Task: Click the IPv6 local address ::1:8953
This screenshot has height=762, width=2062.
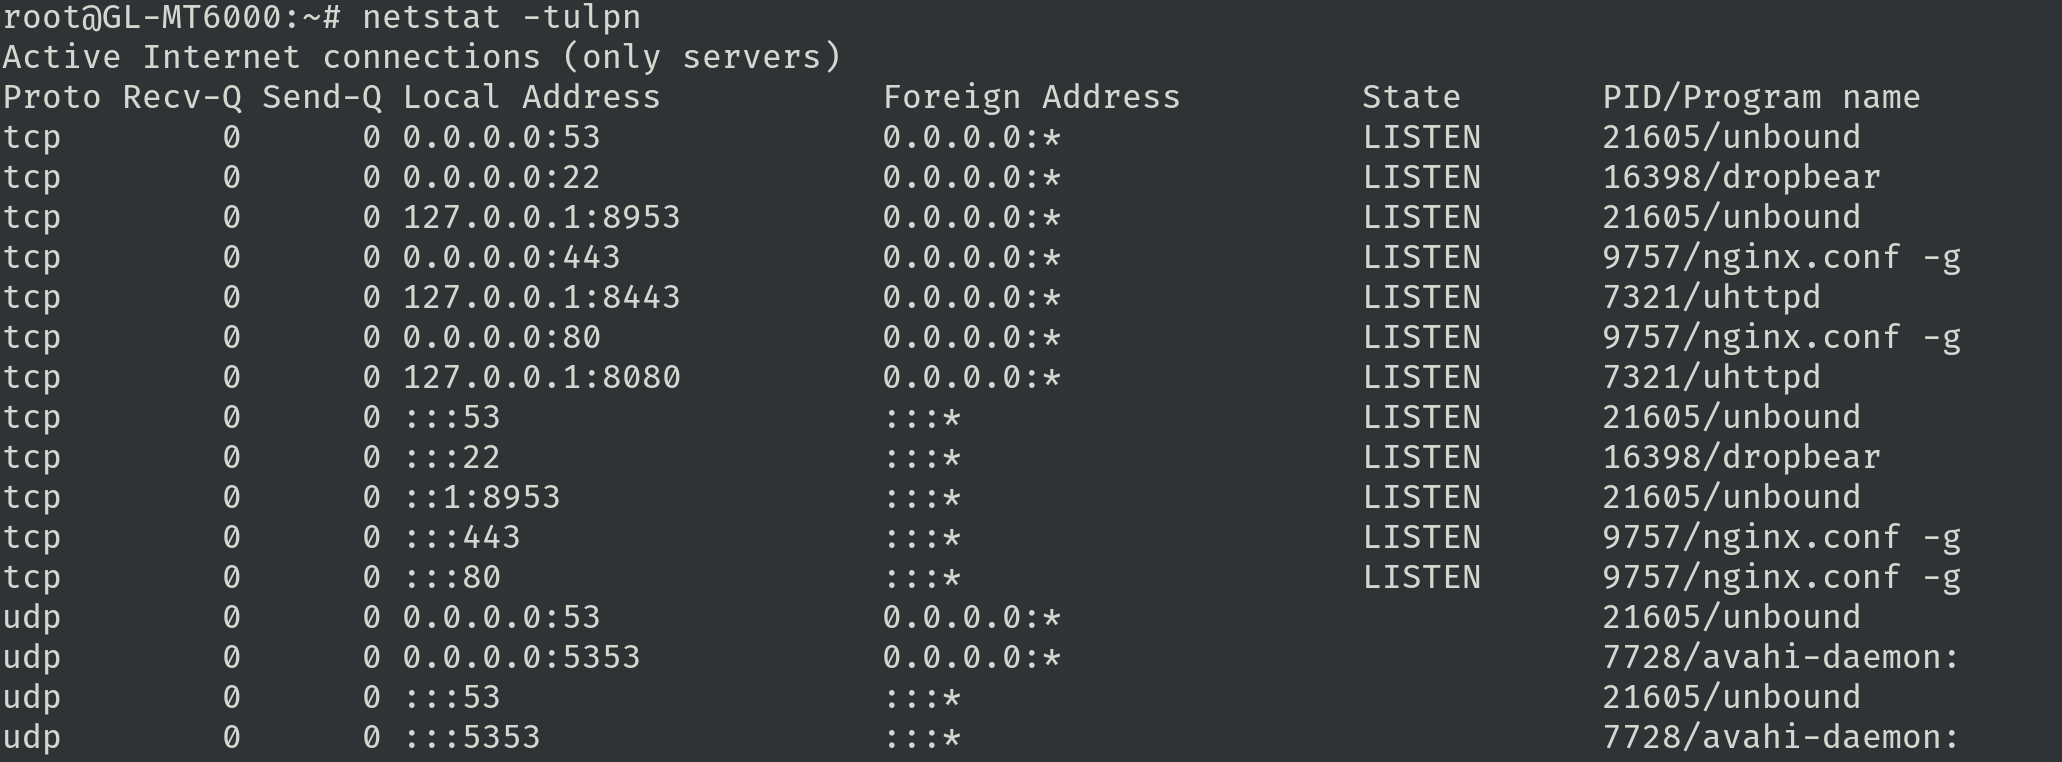Action: (x=481, y=498)
